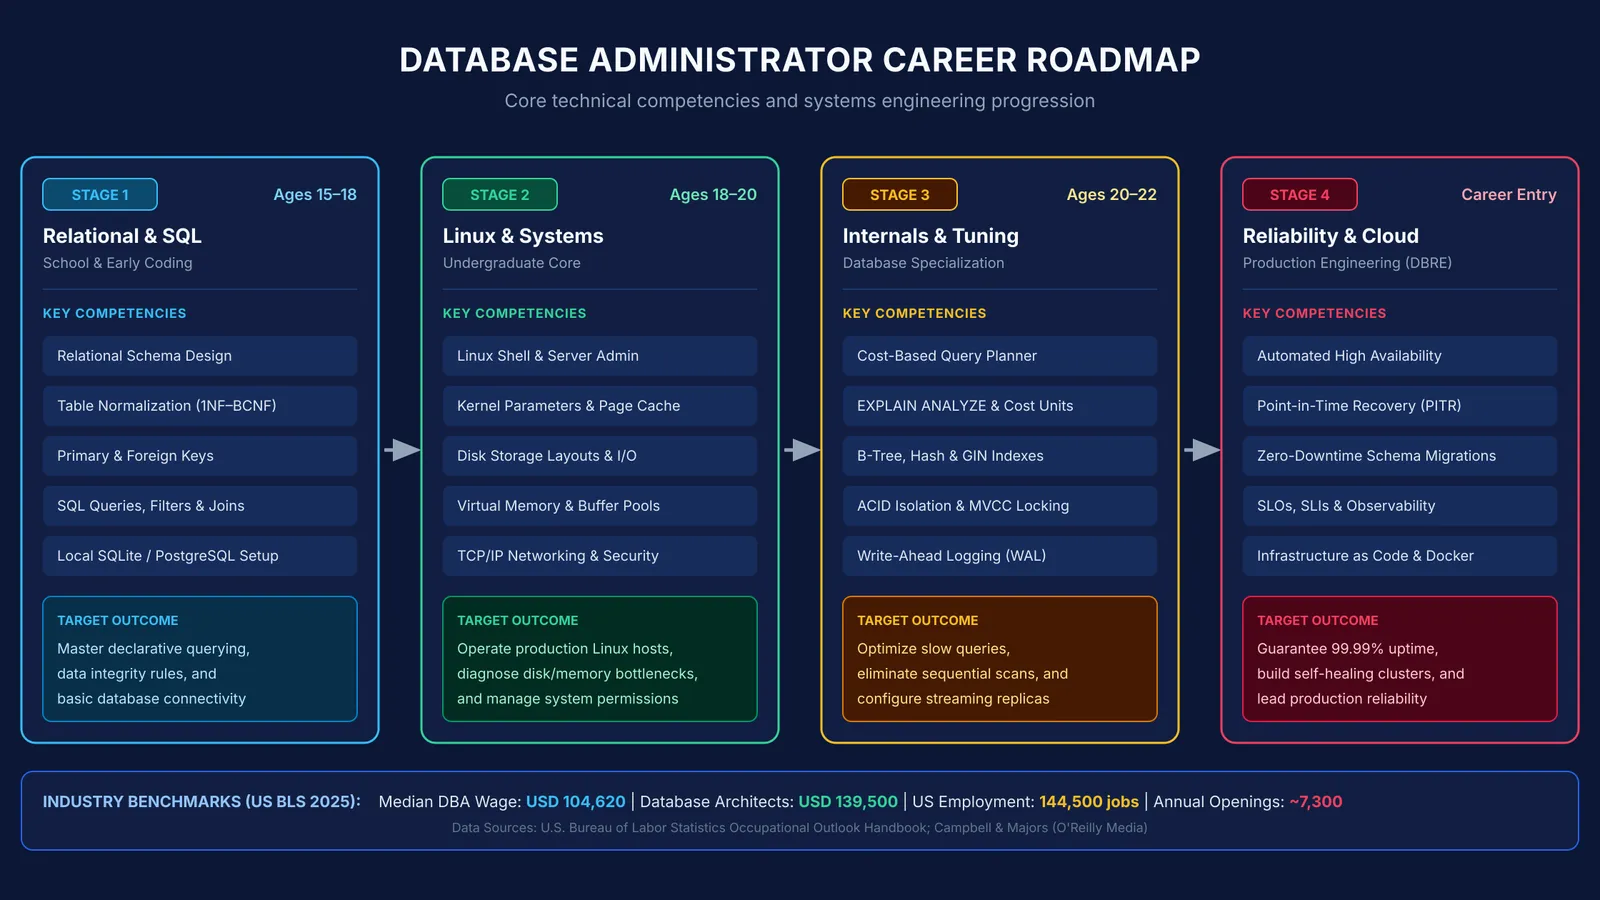Click Write-Ahead Logging (WAL)
The image size is (1600, 900).
tap(1000, 556)
